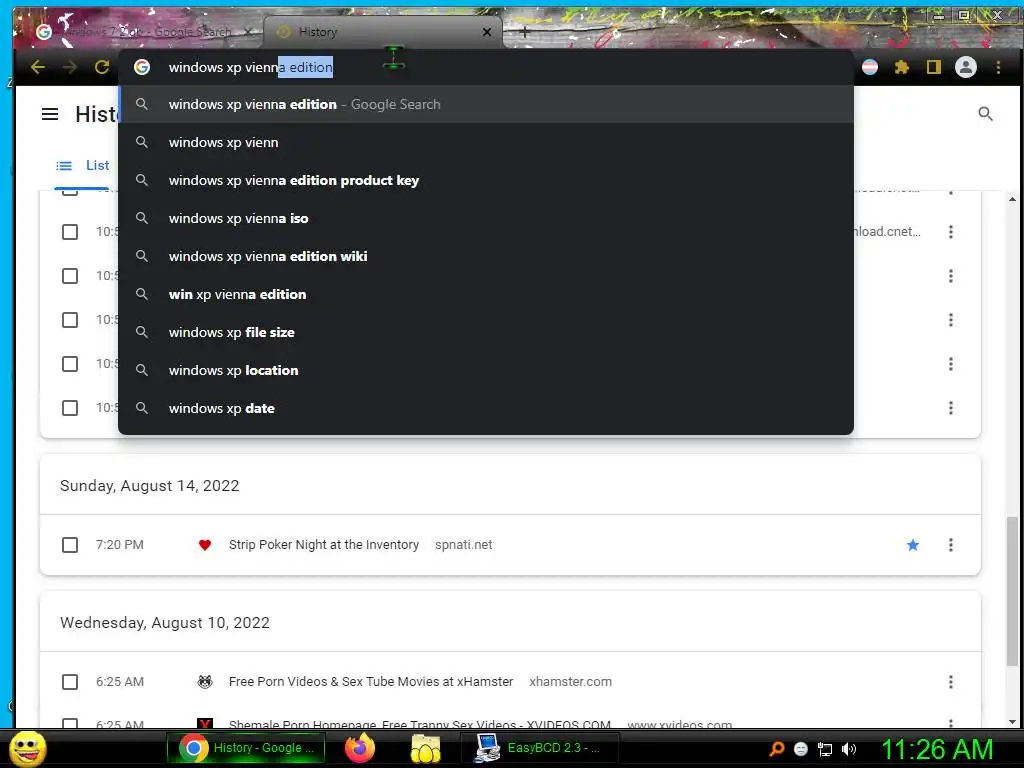Click the 'xhamster.com' domain text
This screenshot has height=768, width=1024.
point(571,682)
